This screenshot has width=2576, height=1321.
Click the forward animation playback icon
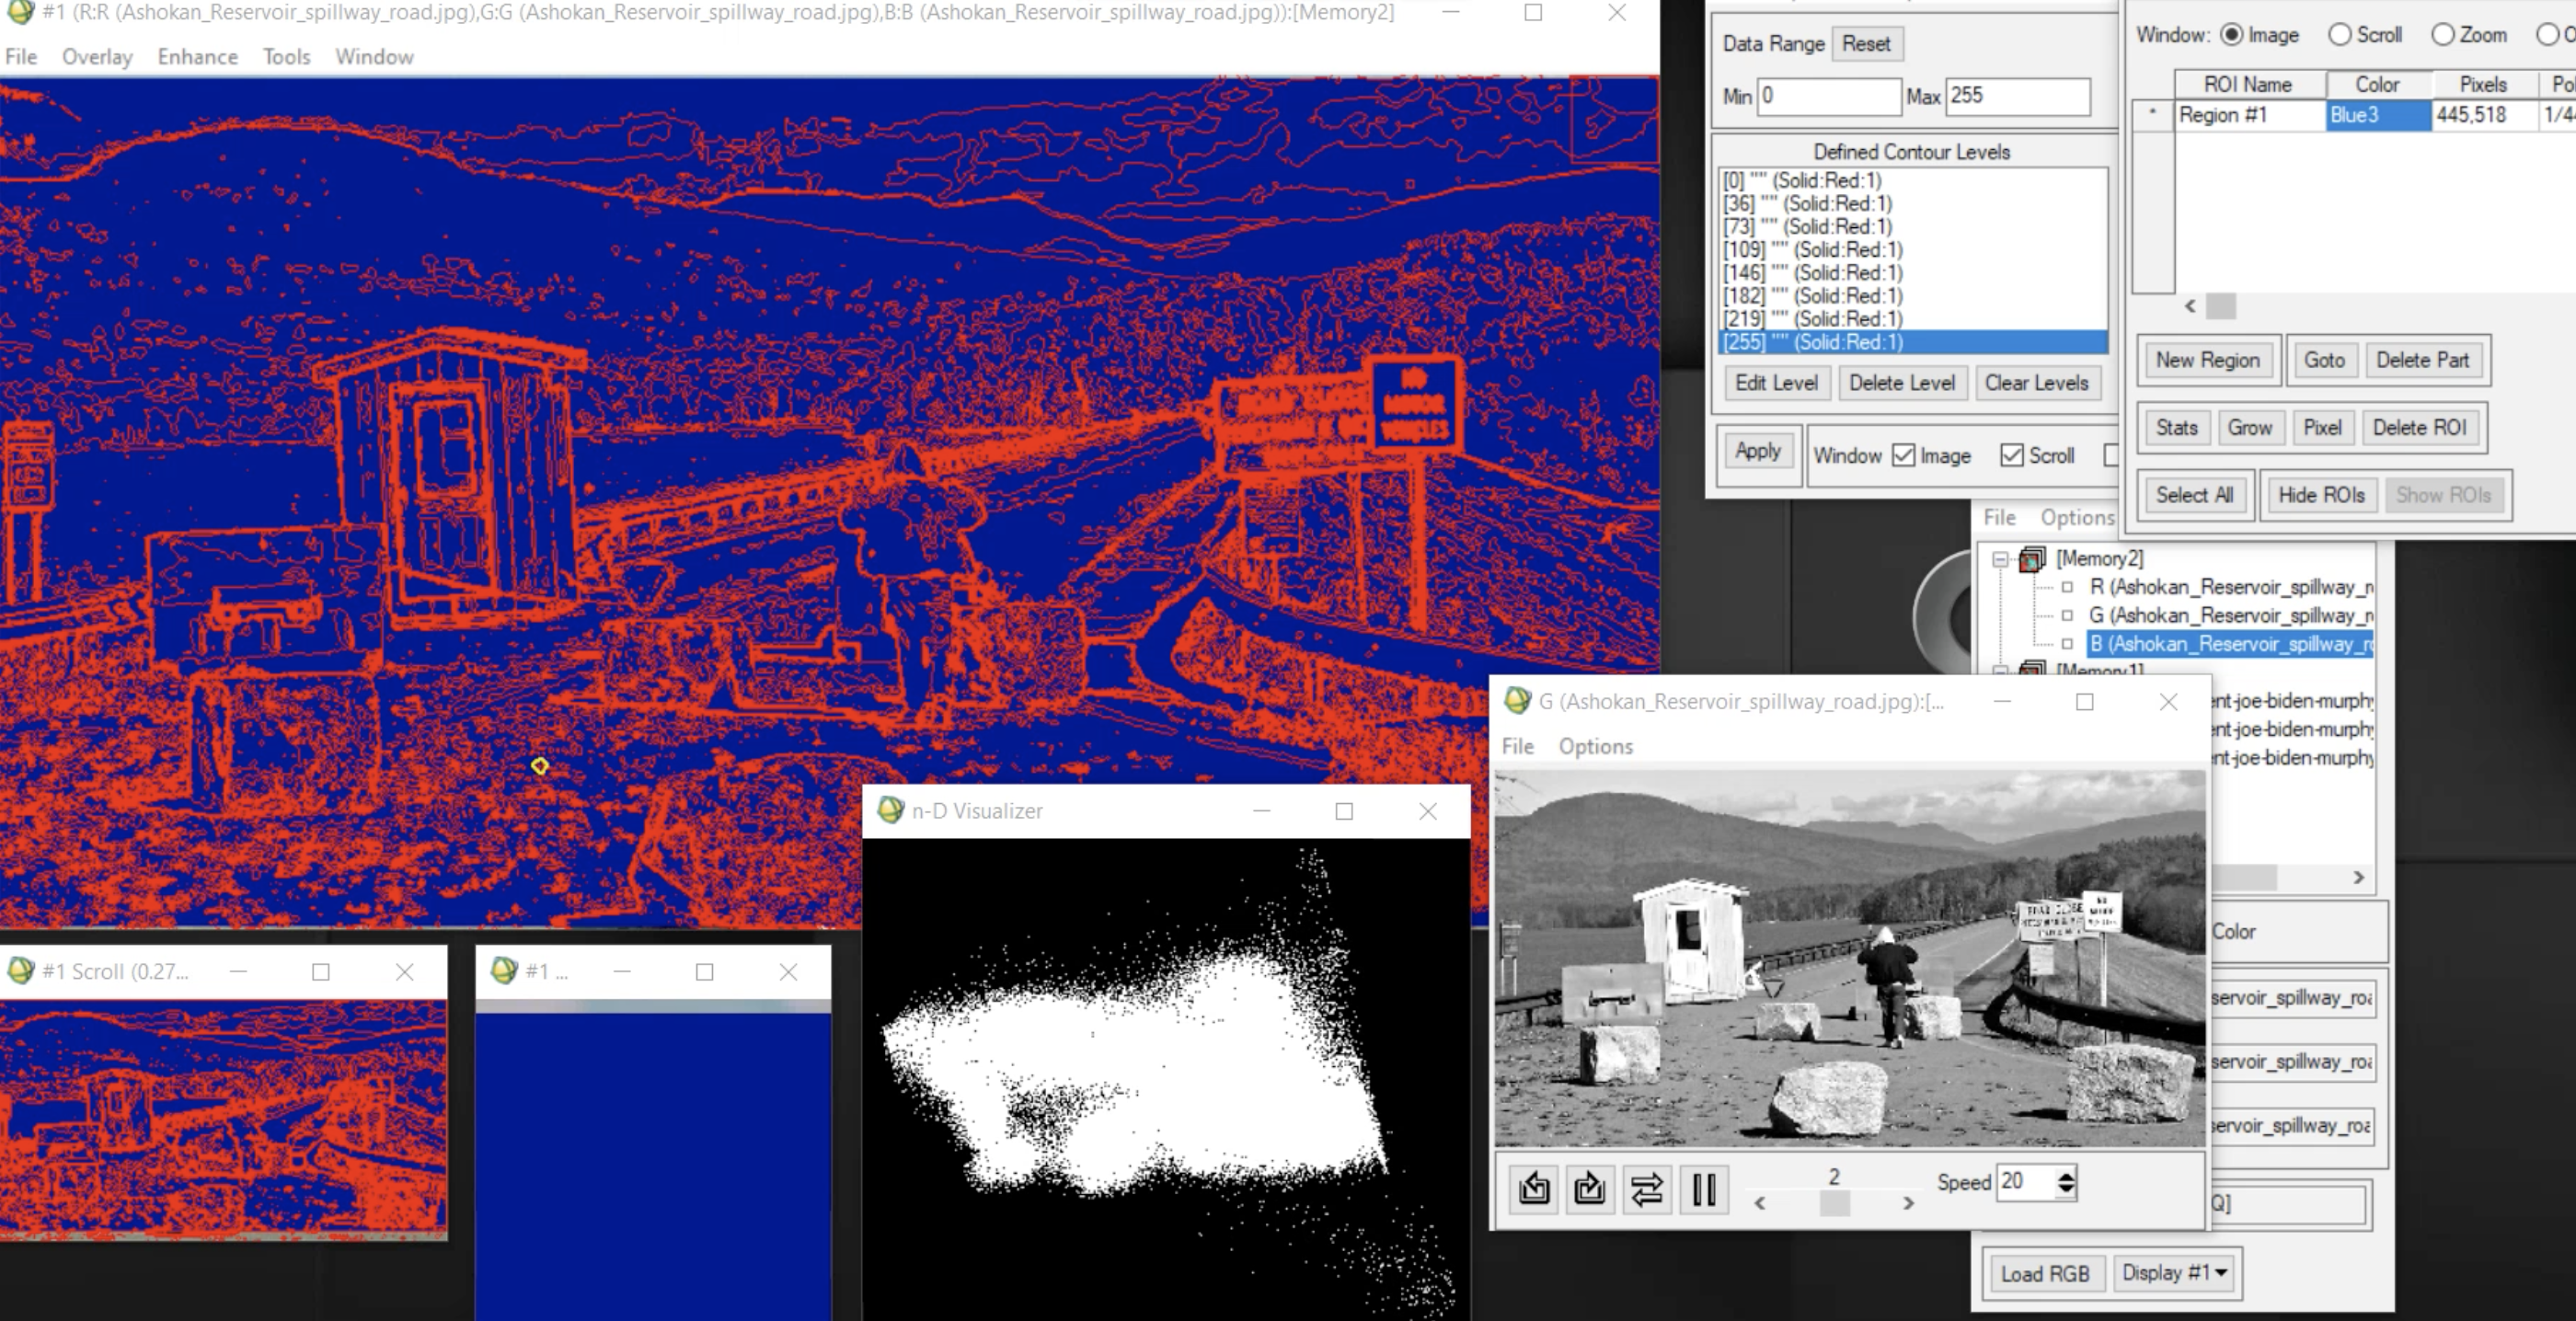pyautogui.click(x=1589, y=1188)
